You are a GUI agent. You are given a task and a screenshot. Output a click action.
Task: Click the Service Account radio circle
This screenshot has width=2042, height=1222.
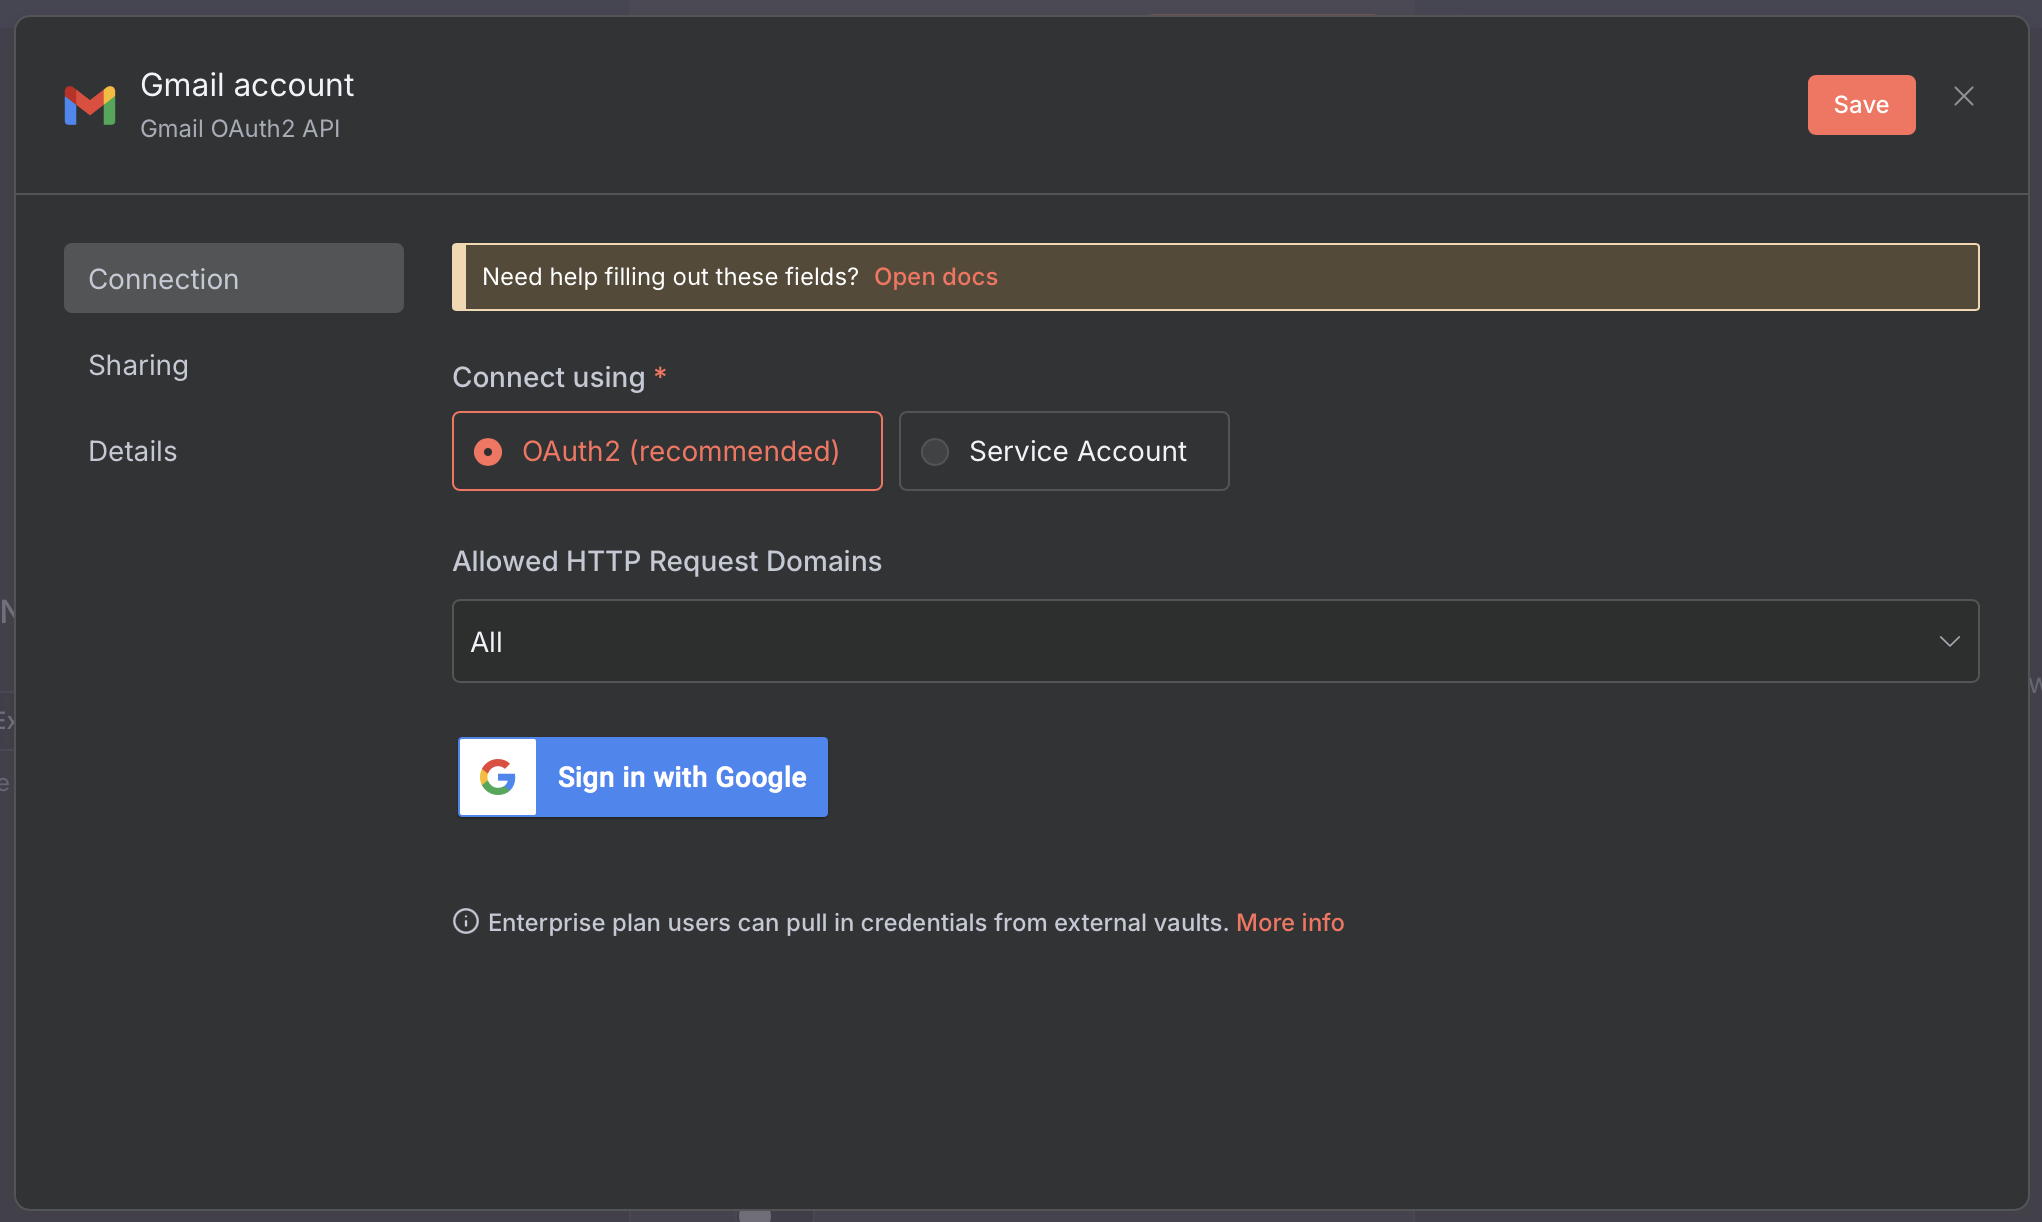[935, 452]
